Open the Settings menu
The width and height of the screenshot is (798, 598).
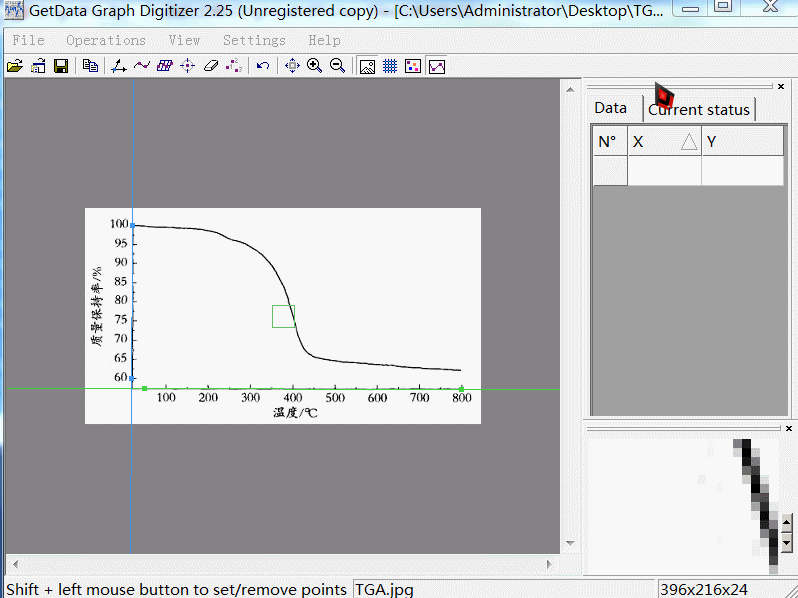click(x=254, y=40)
